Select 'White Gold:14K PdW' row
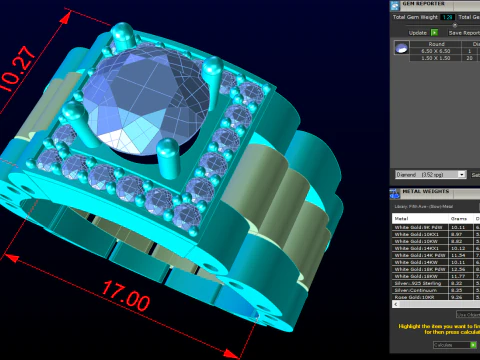The height and width of the screenshot is (360, 480). tap(436, 255)
